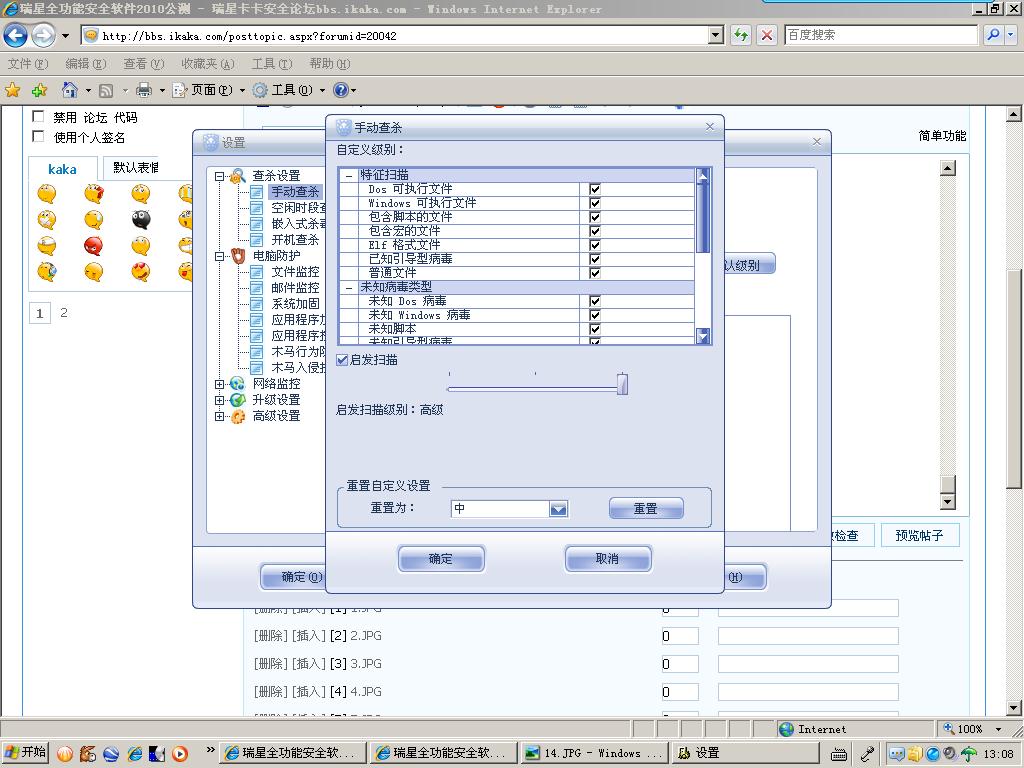Select the kaka emoticon tab

coord(63,169)
